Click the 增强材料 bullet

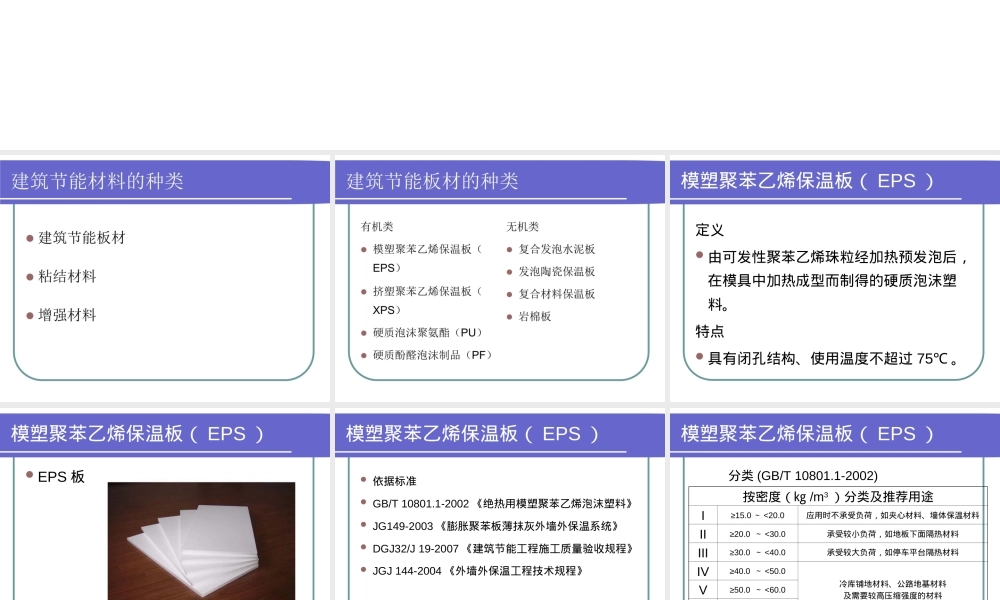(x=67, y=315)
